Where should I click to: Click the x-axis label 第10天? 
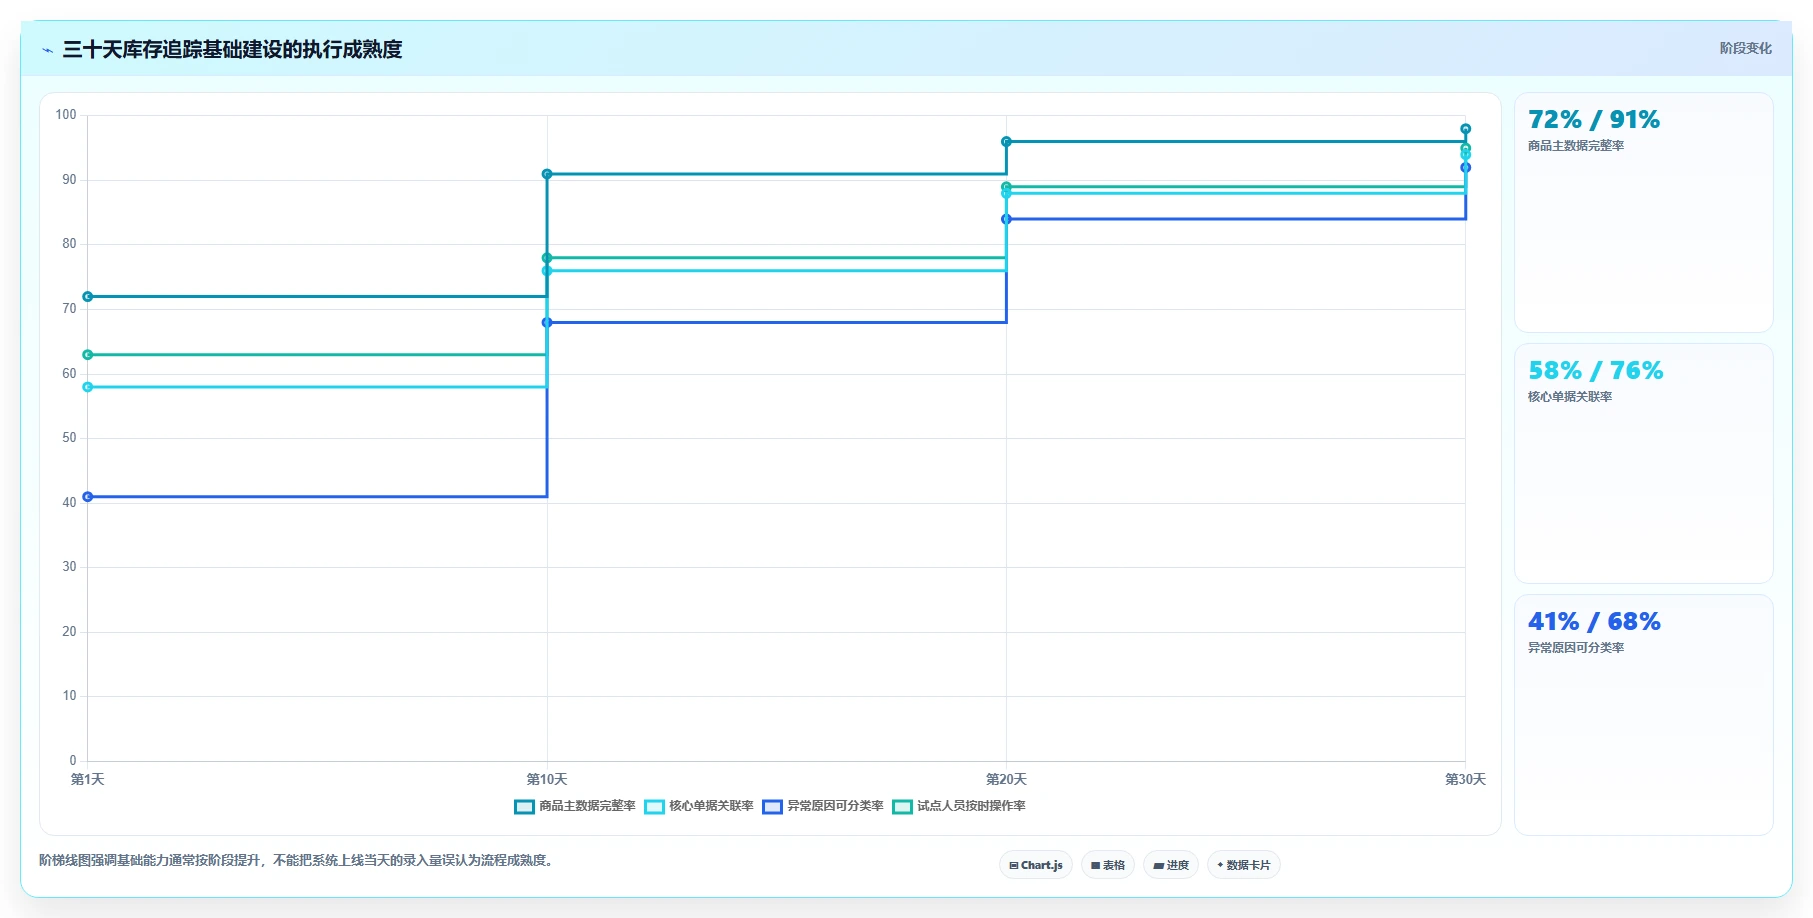tap(547, 779)
